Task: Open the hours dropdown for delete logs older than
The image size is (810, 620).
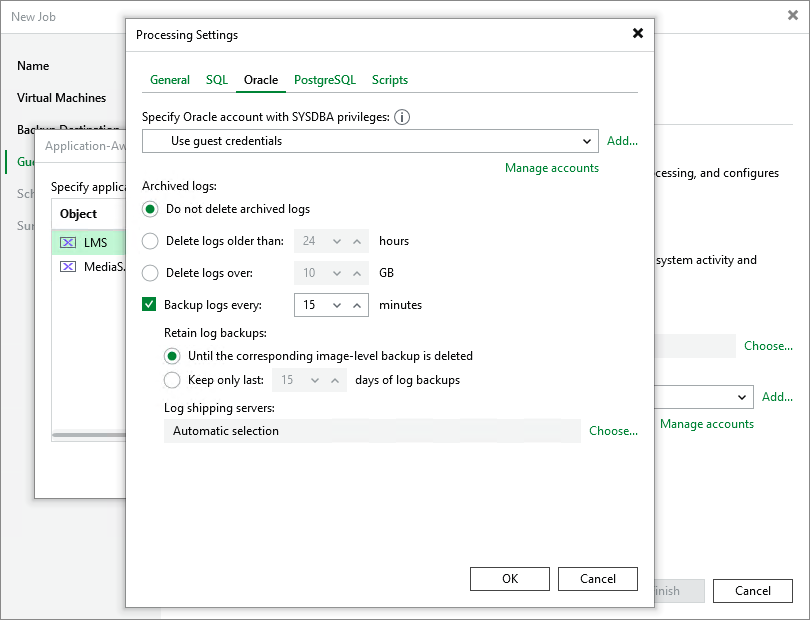Action: (x=336, y=241)
